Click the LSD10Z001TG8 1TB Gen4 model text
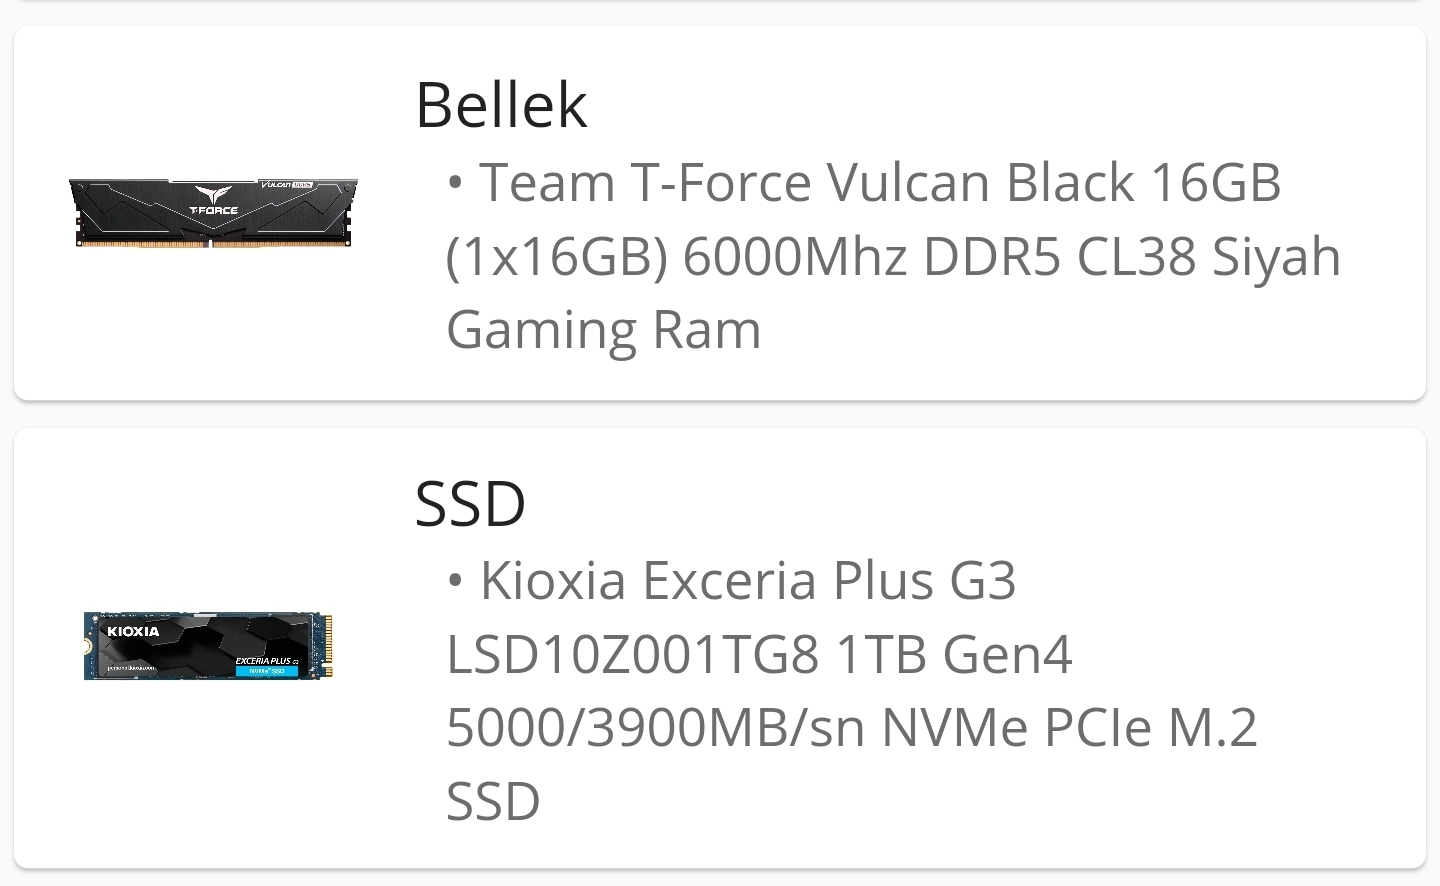 click(759, 654)
